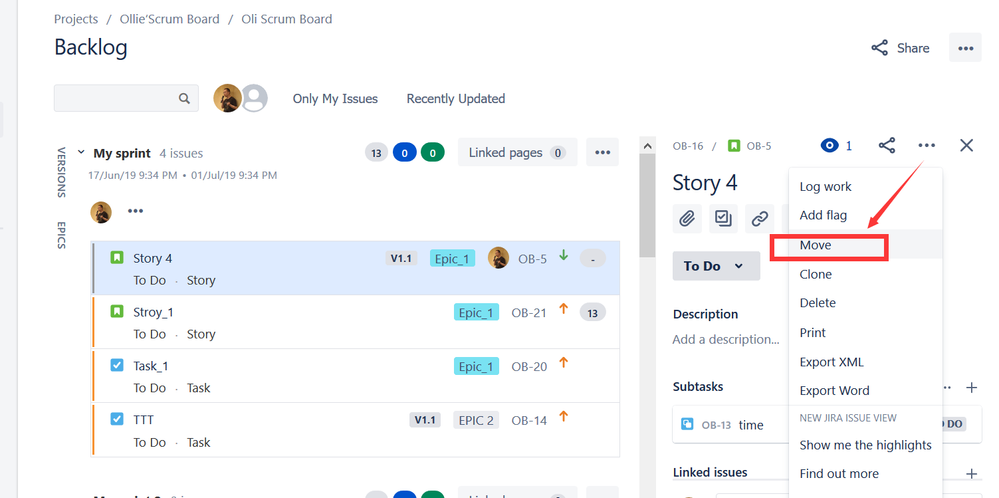The width and height of the screenshot is (999, 498).
Task: Click the search magnifier icon
Action: [184, 98]
